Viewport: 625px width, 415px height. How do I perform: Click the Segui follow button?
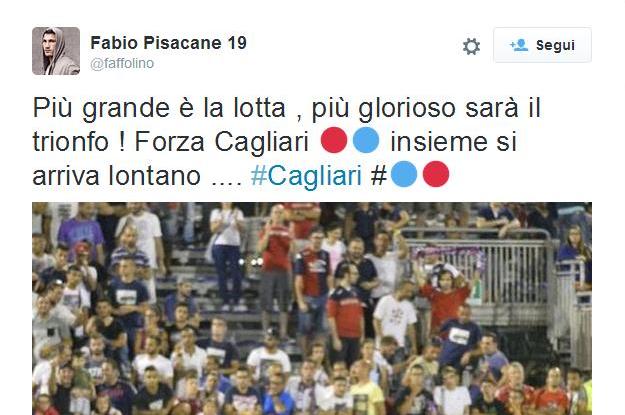pyautogui.click(x=542, y=45)
